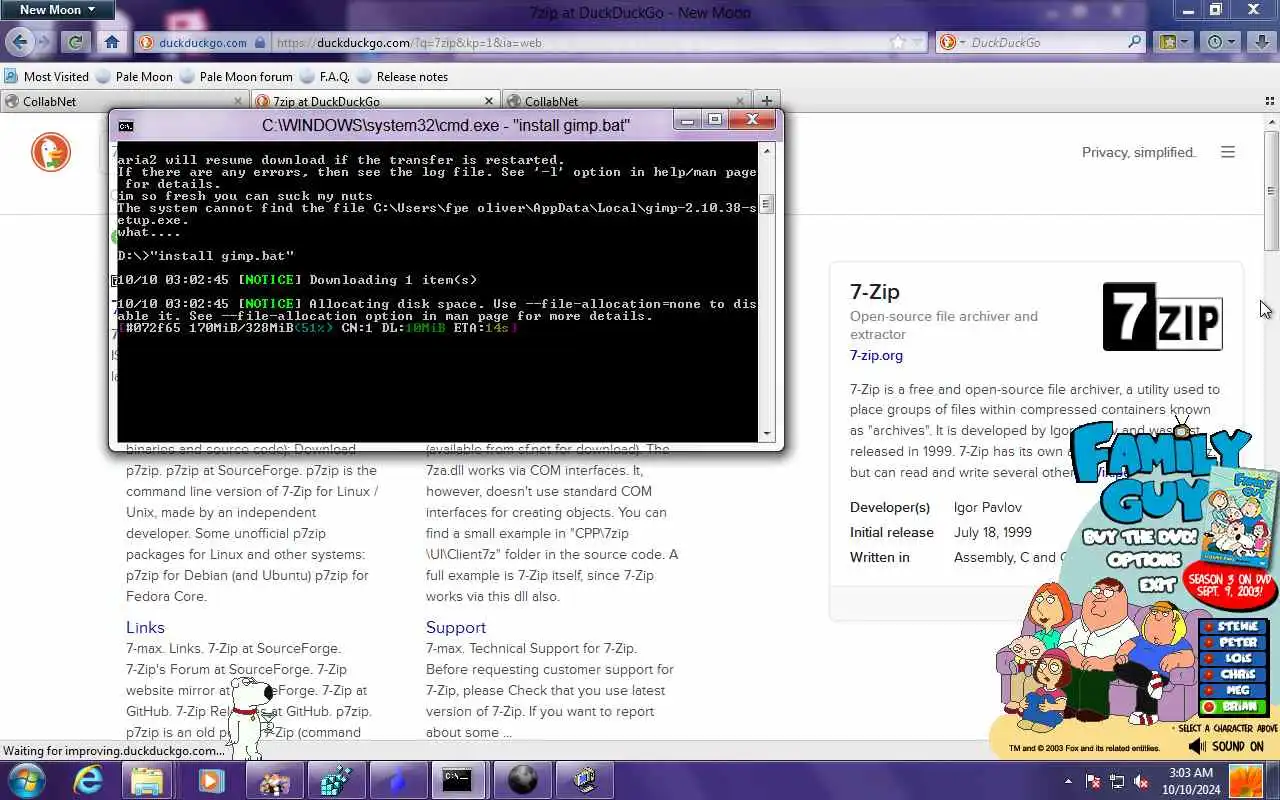Viewport: 1280px width, 800px height.
Task: Open the computer monitor taskbar icon
Action: coord(585,780)
